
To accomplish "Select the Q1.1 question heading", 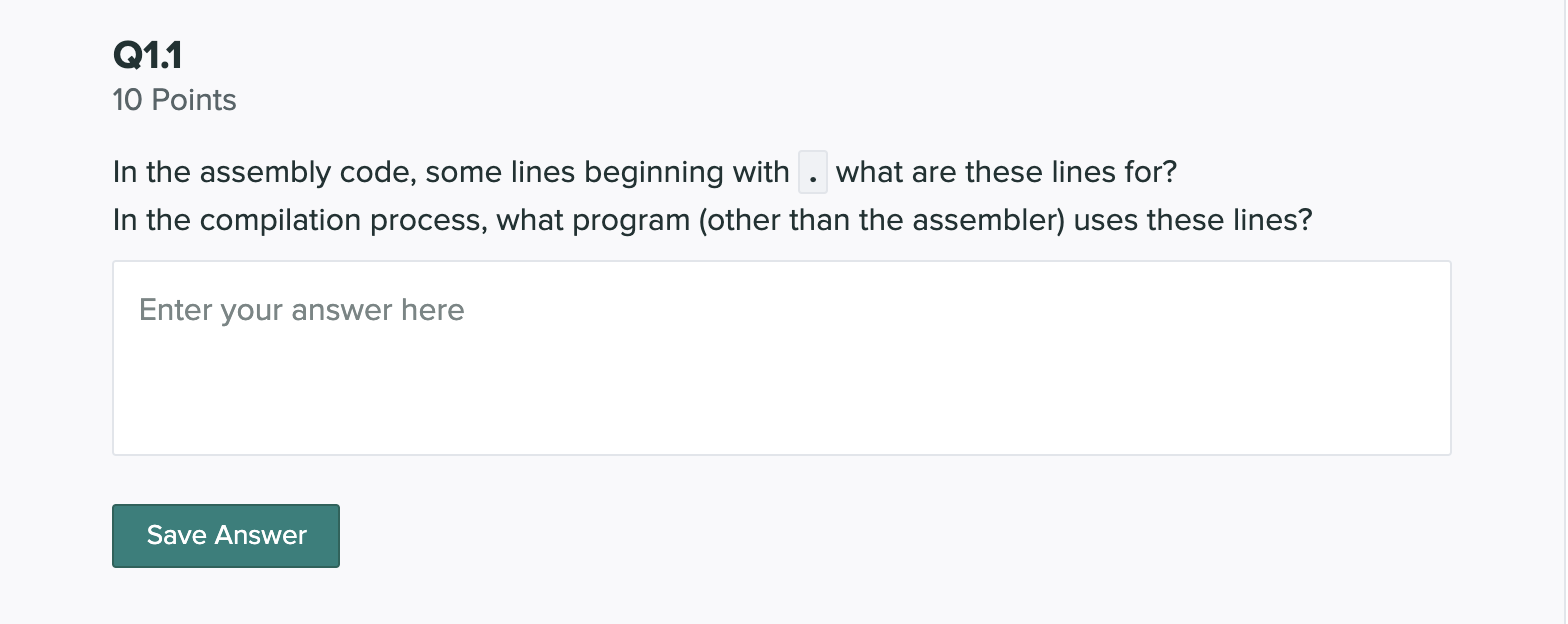I will [148, 57].
